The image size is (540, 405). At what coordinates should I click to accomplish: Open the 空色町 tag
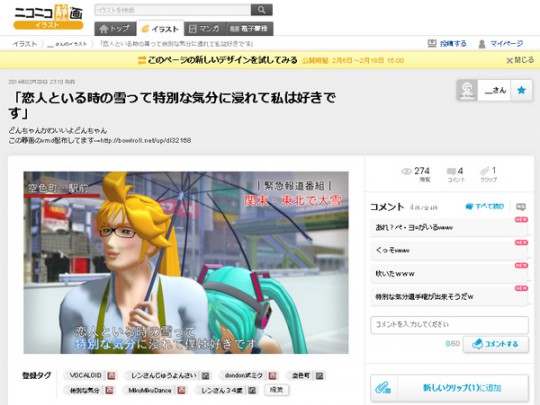point(301,375)
